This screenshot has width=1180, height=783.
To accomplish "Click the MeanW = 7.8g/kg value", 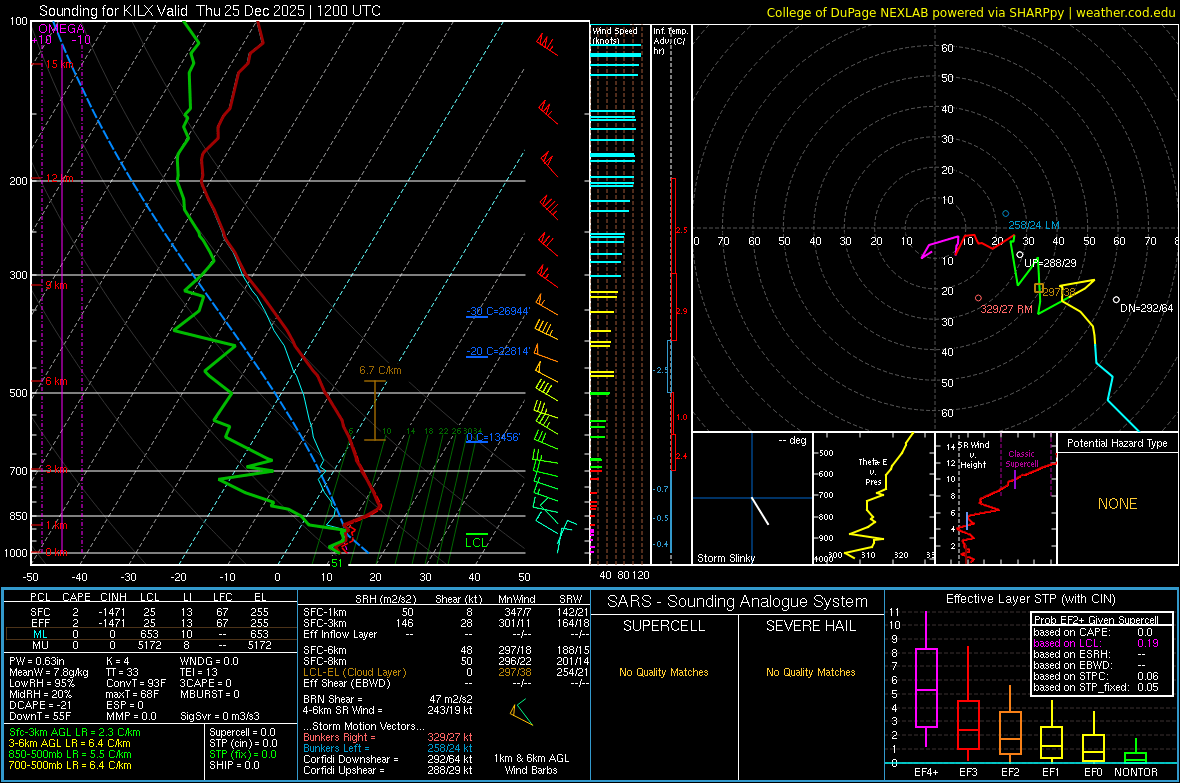I will coord(49,672).
